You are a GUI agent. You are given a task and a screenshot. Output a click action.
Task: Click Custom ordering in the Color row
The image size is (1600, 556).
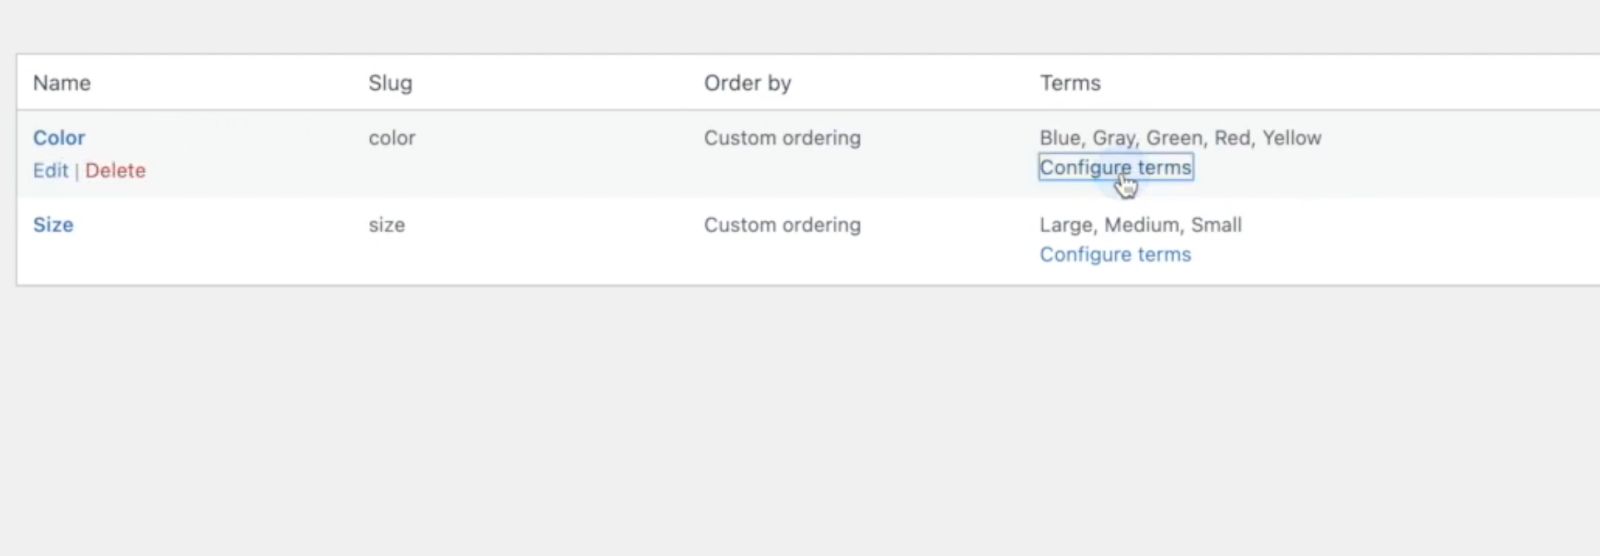[782, 138]
